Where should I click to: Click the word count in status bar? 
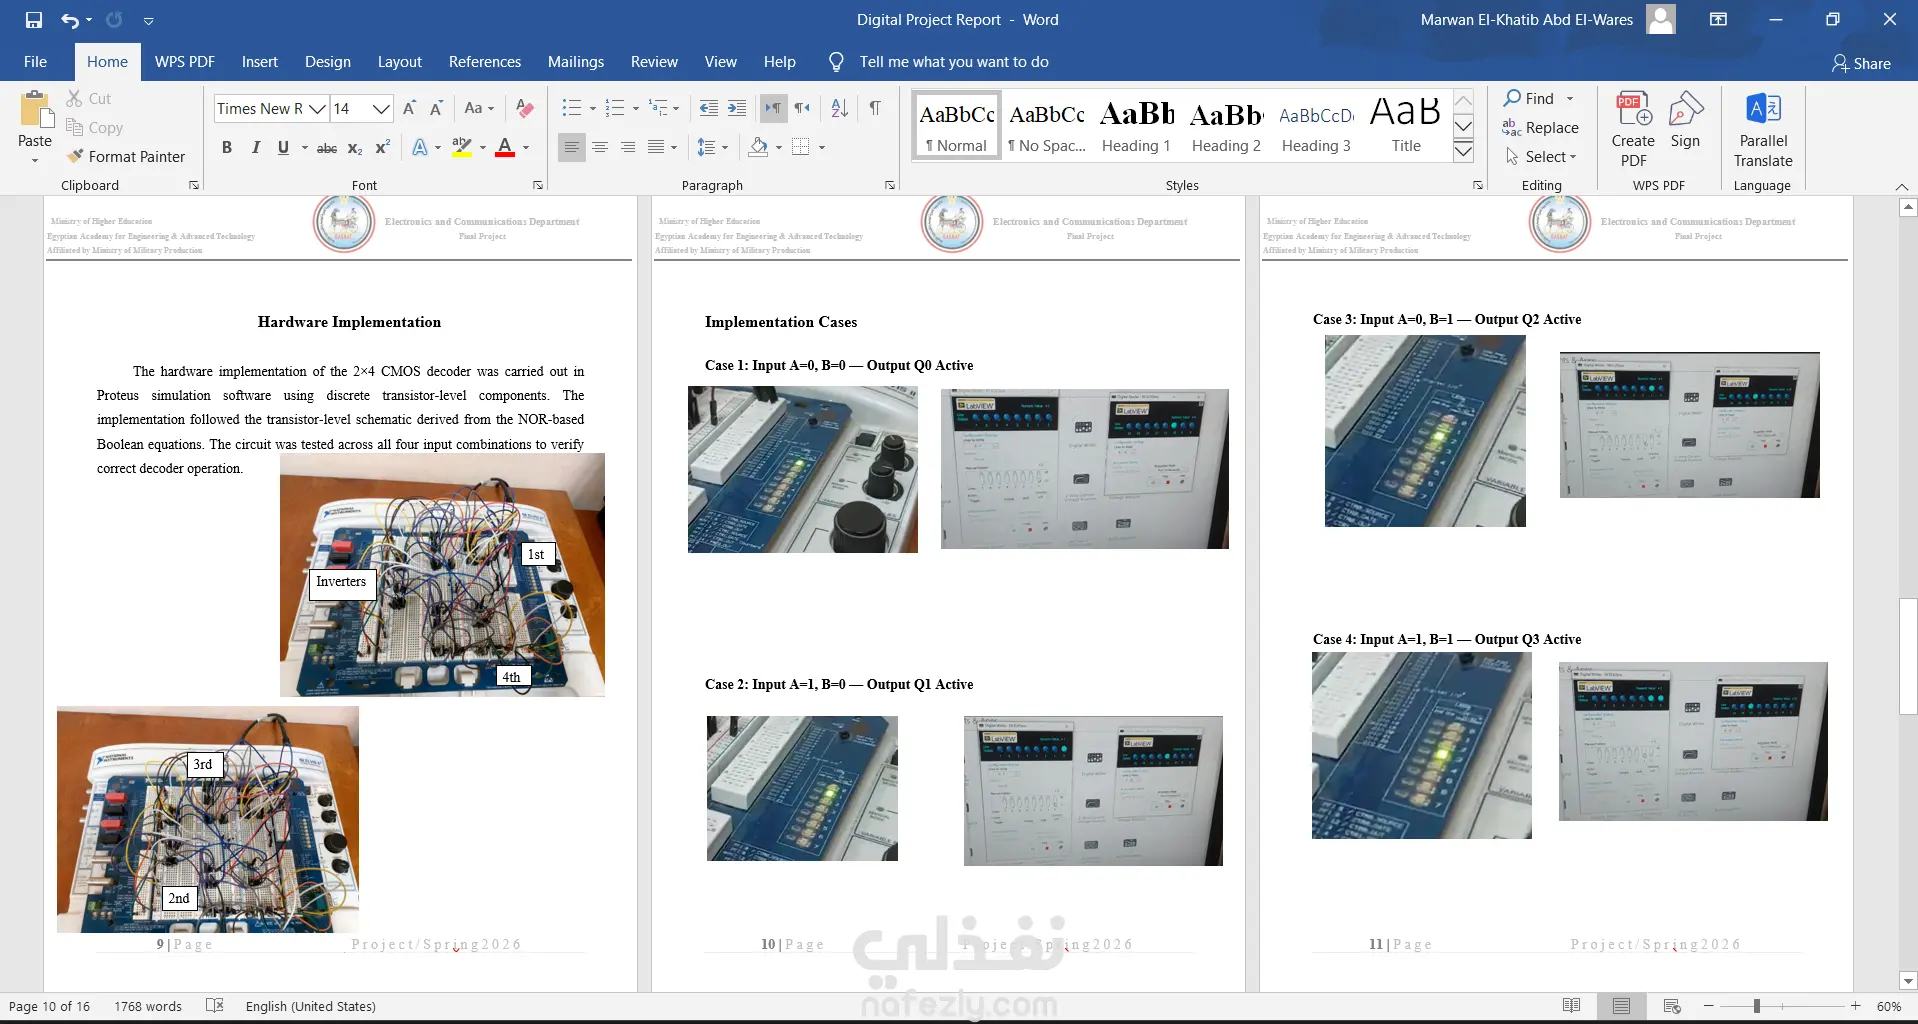tap(148, 1006)
